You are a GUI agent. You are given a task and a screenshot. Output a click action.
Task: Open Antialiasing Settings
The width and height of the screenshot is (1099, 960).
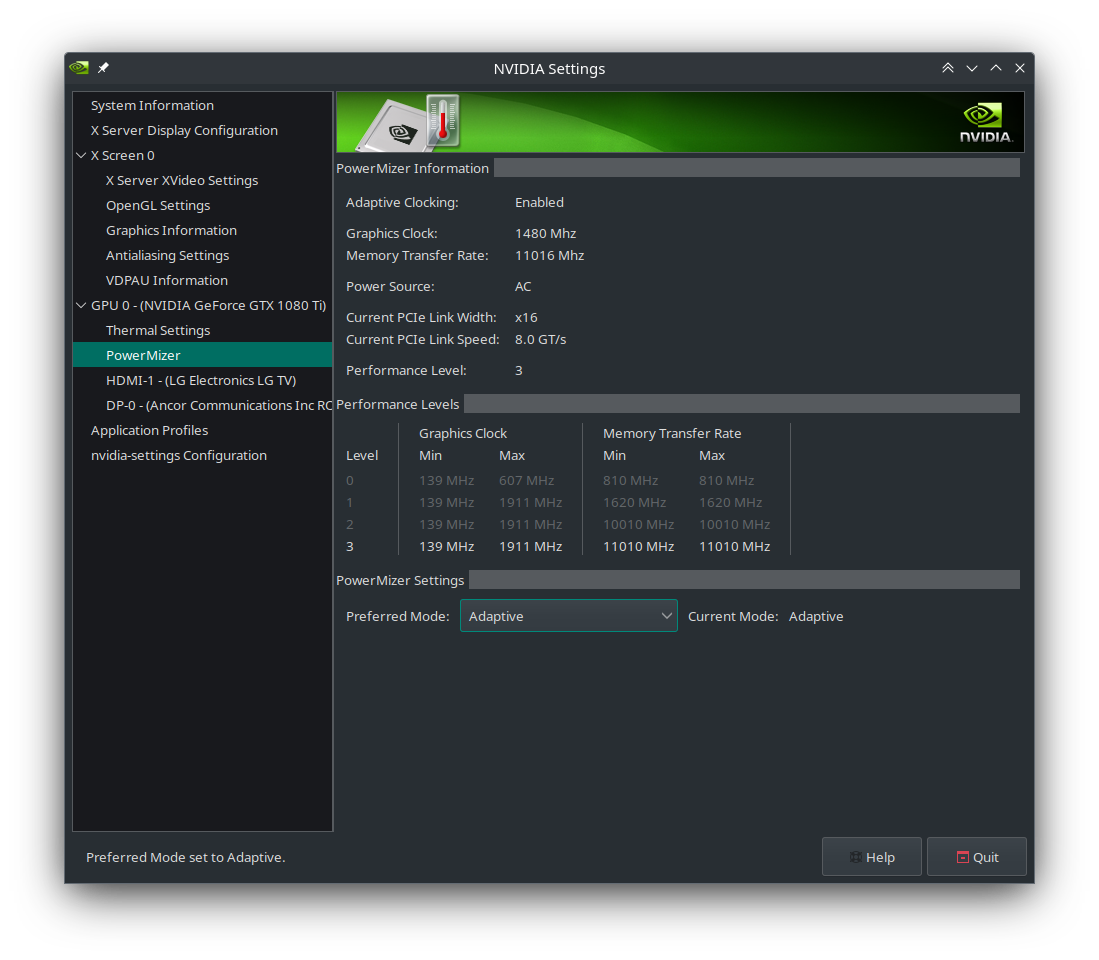[x=168, y=256]
